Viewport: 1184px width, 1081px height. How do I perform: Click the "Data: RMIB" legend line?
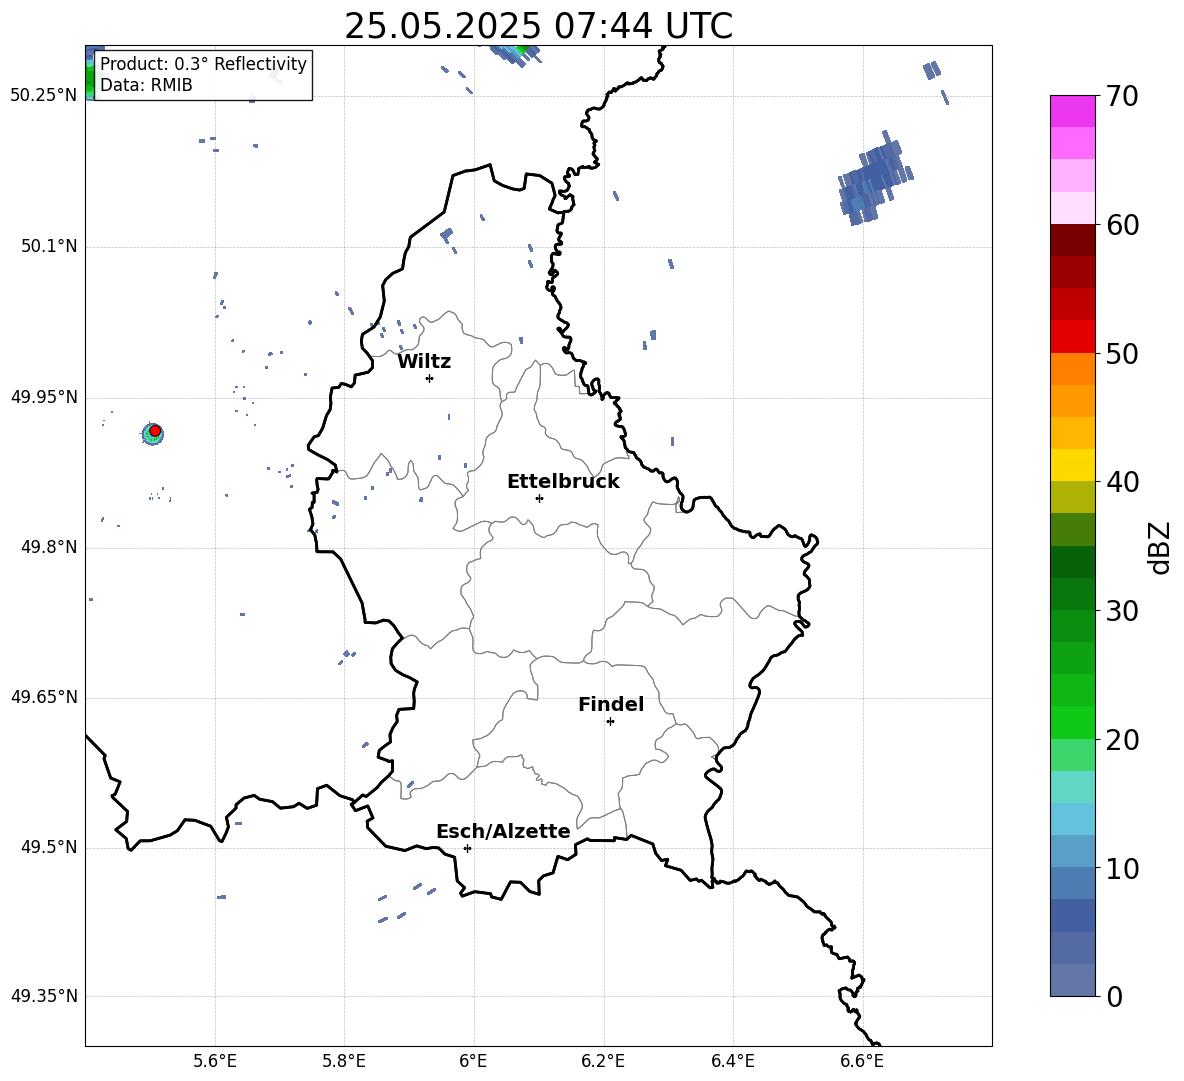tap(146, 85)
